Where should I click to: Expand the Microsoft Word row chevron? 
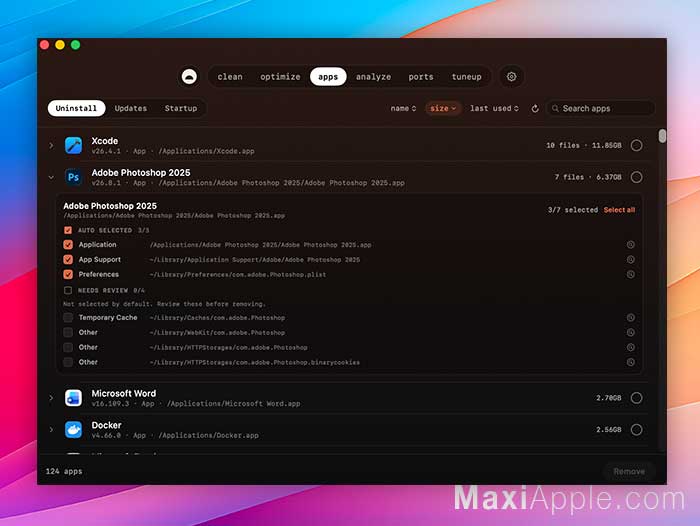pyautogui.click(x=51, y=398)
